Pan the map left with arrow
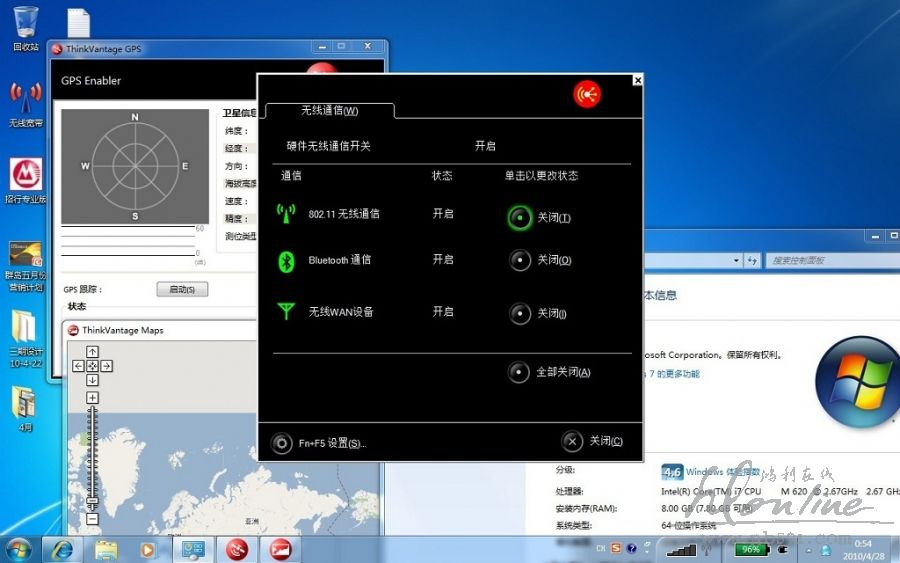 point(79,366)
